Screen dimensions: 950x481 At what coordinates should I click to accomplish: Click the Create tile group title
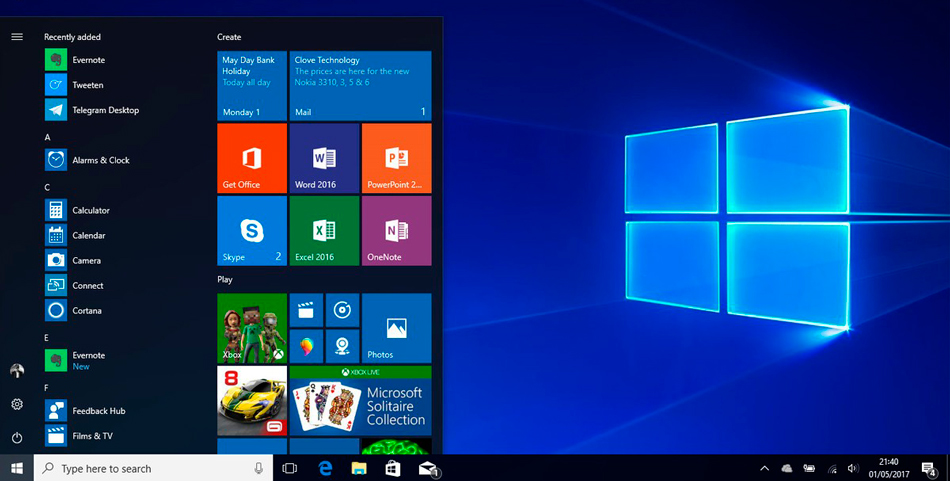229,37
